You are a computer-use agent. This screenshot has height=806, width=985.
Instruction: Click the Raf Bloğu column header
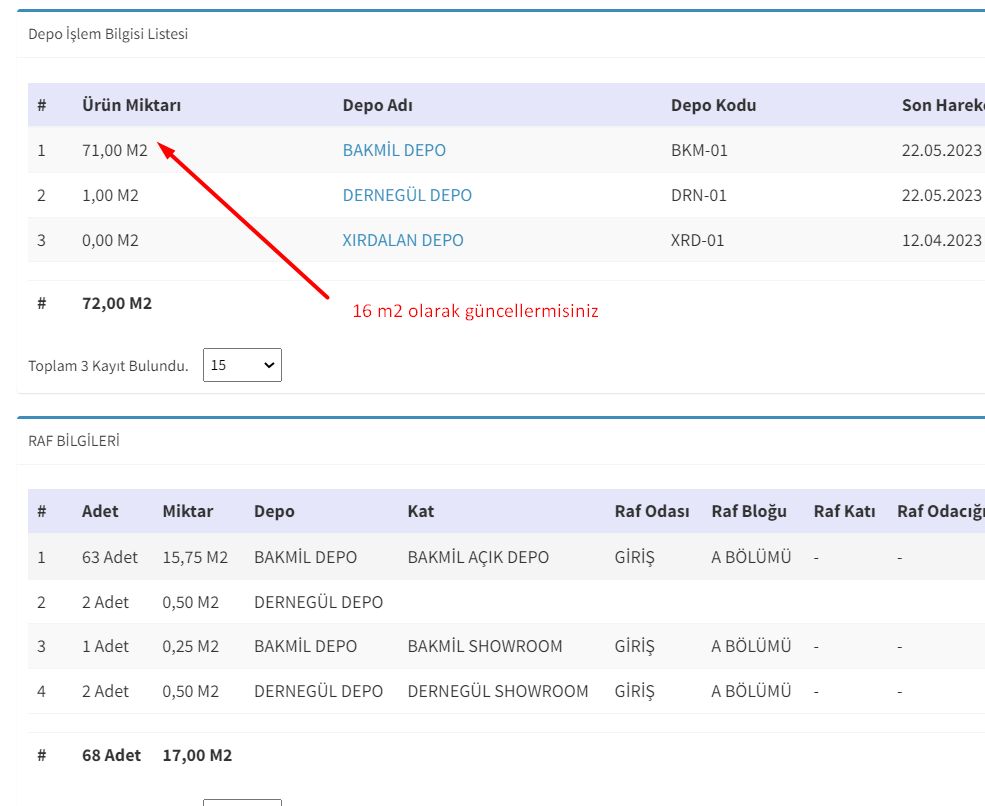(x=749, y=512)
